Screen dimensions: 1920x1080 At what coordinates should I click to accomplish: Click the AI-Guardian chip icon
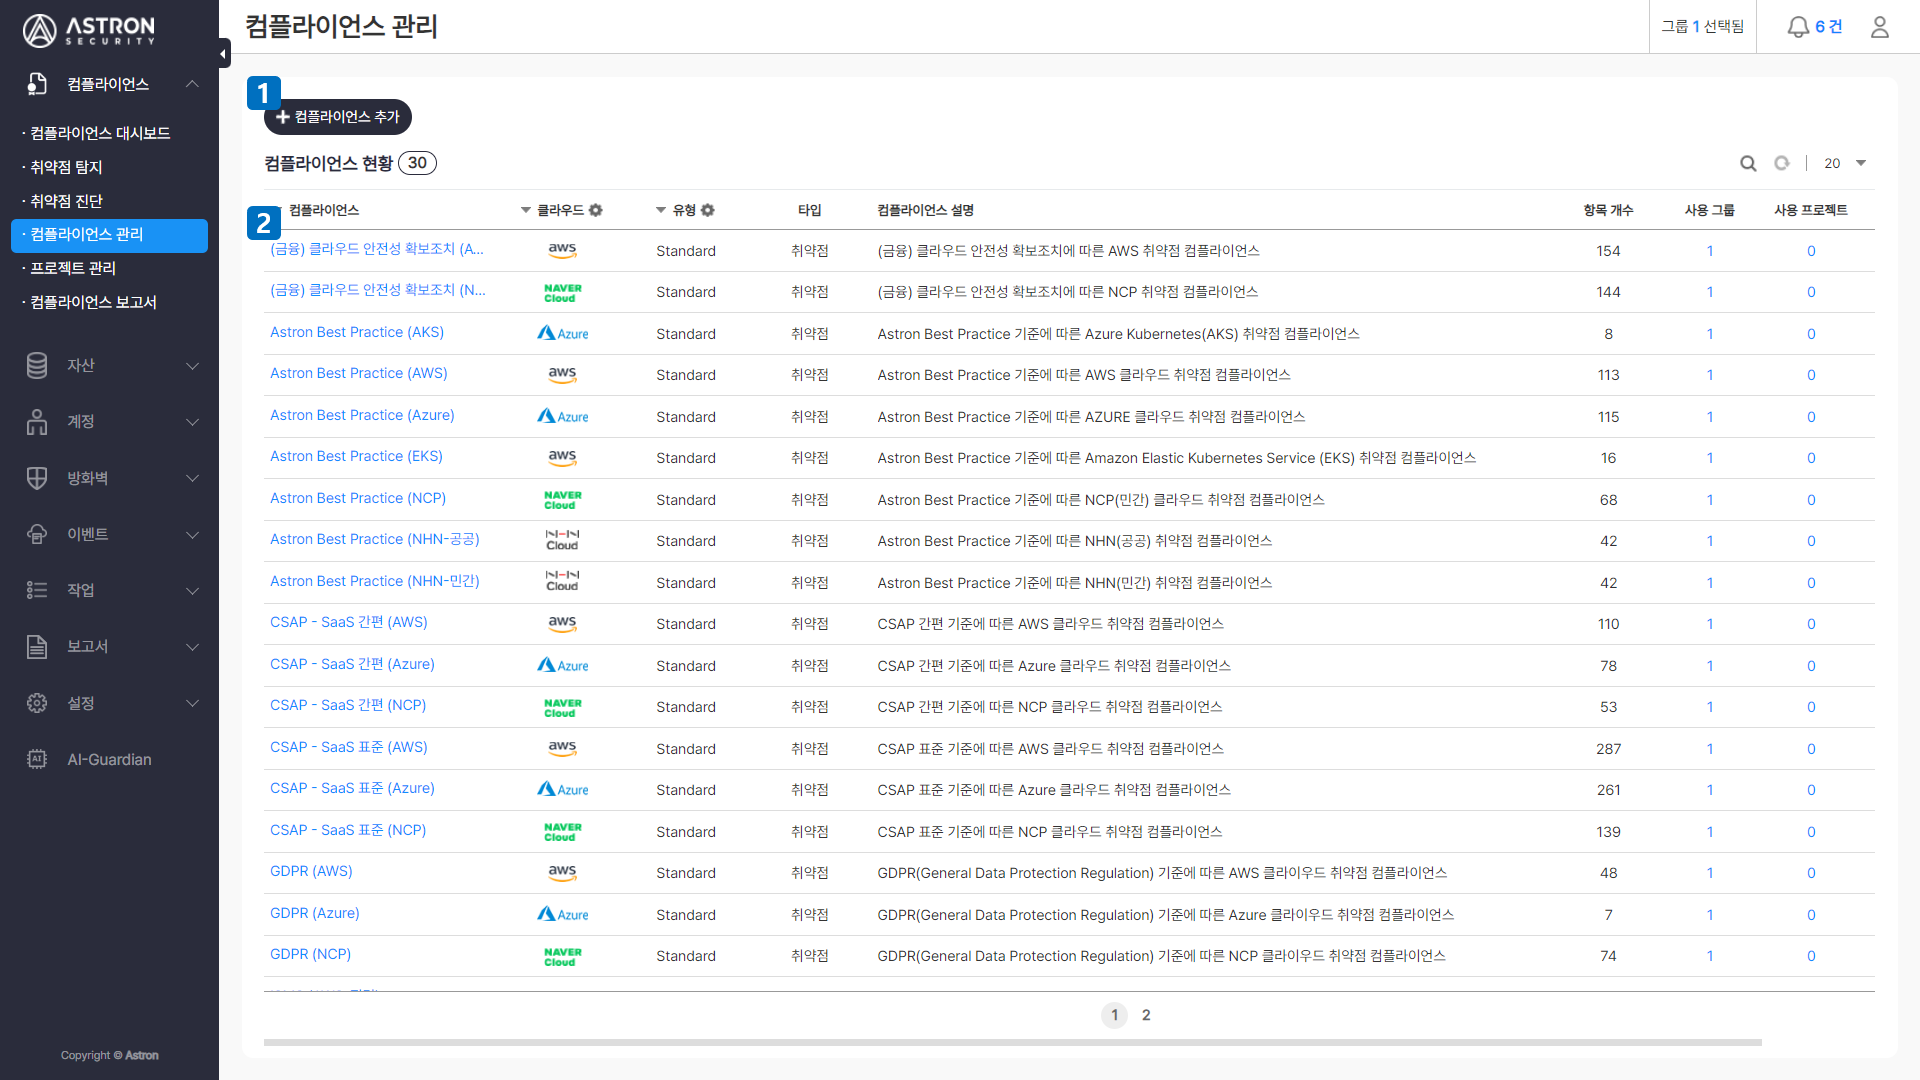point(37,759)
